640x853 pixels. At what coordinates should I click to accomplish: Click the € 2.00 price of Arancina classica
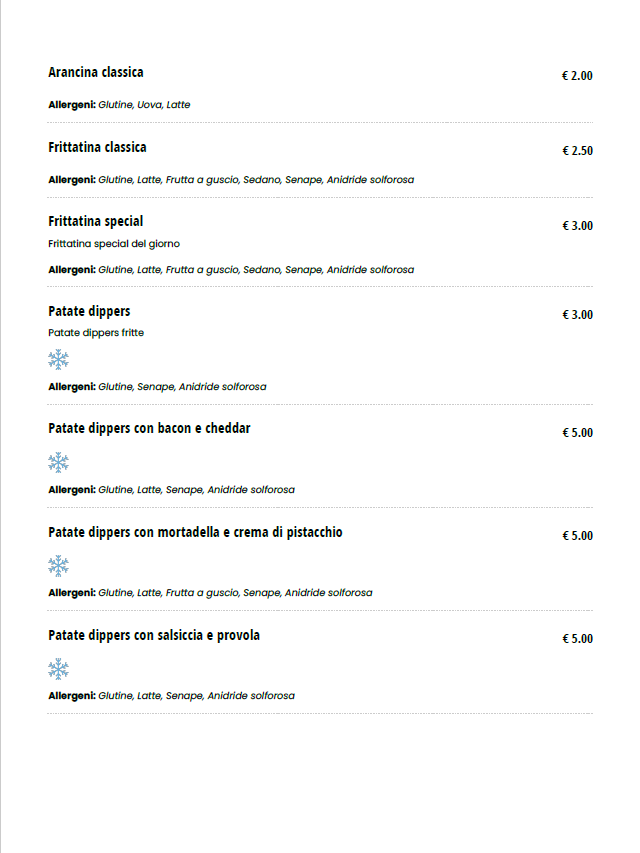[x=577, y=76]
